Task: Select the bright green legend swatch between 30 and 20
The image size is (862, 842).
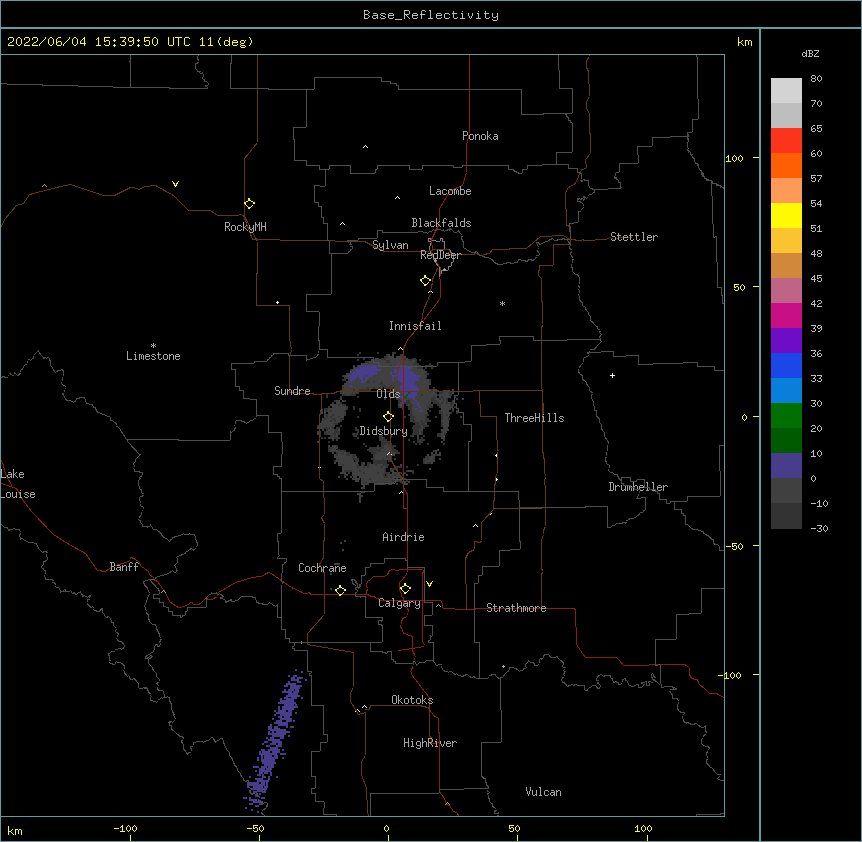Action: (786, 416)
